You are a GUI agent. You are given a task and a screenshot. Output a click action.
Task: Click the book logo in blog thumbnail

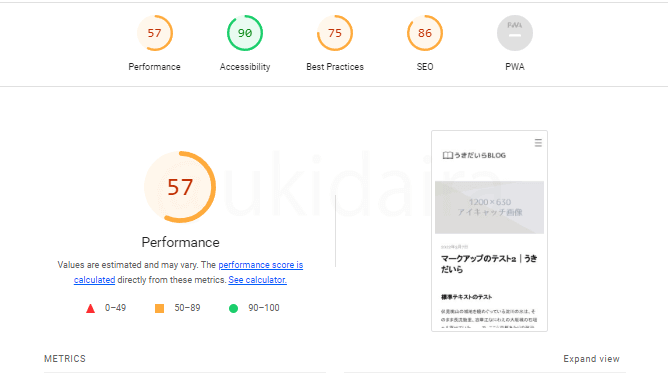point(447,155)
